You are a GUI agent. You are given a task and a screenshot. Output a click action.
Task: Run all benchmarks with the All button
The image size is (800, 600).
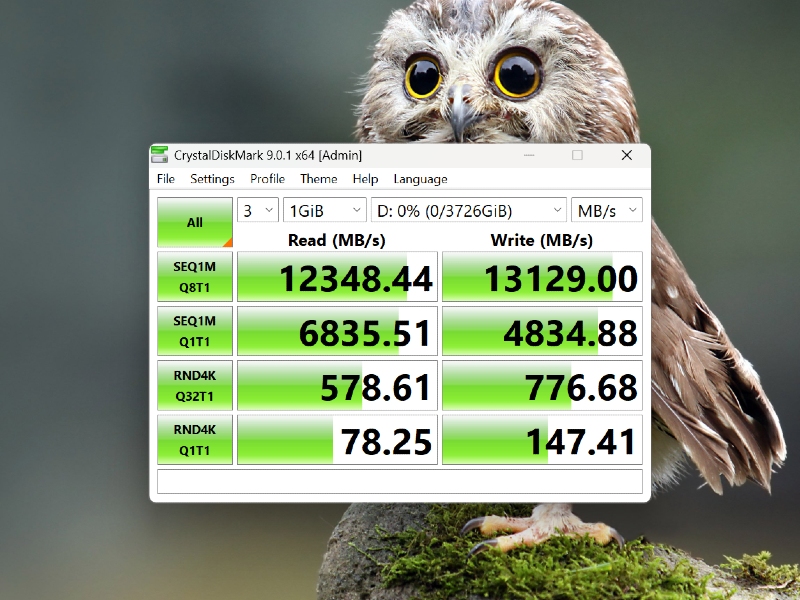195,222
